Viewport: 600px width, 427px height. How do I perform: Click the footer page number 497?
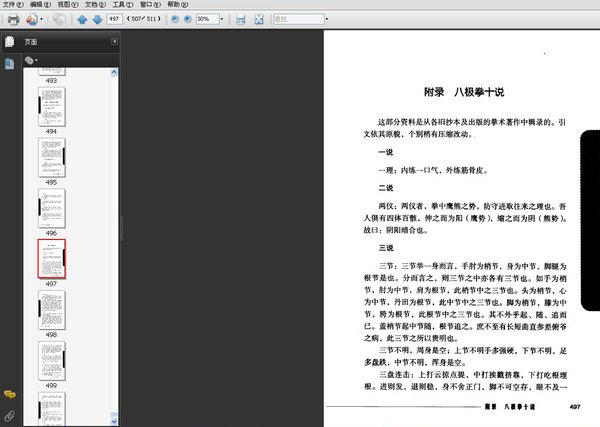[575, 407]
